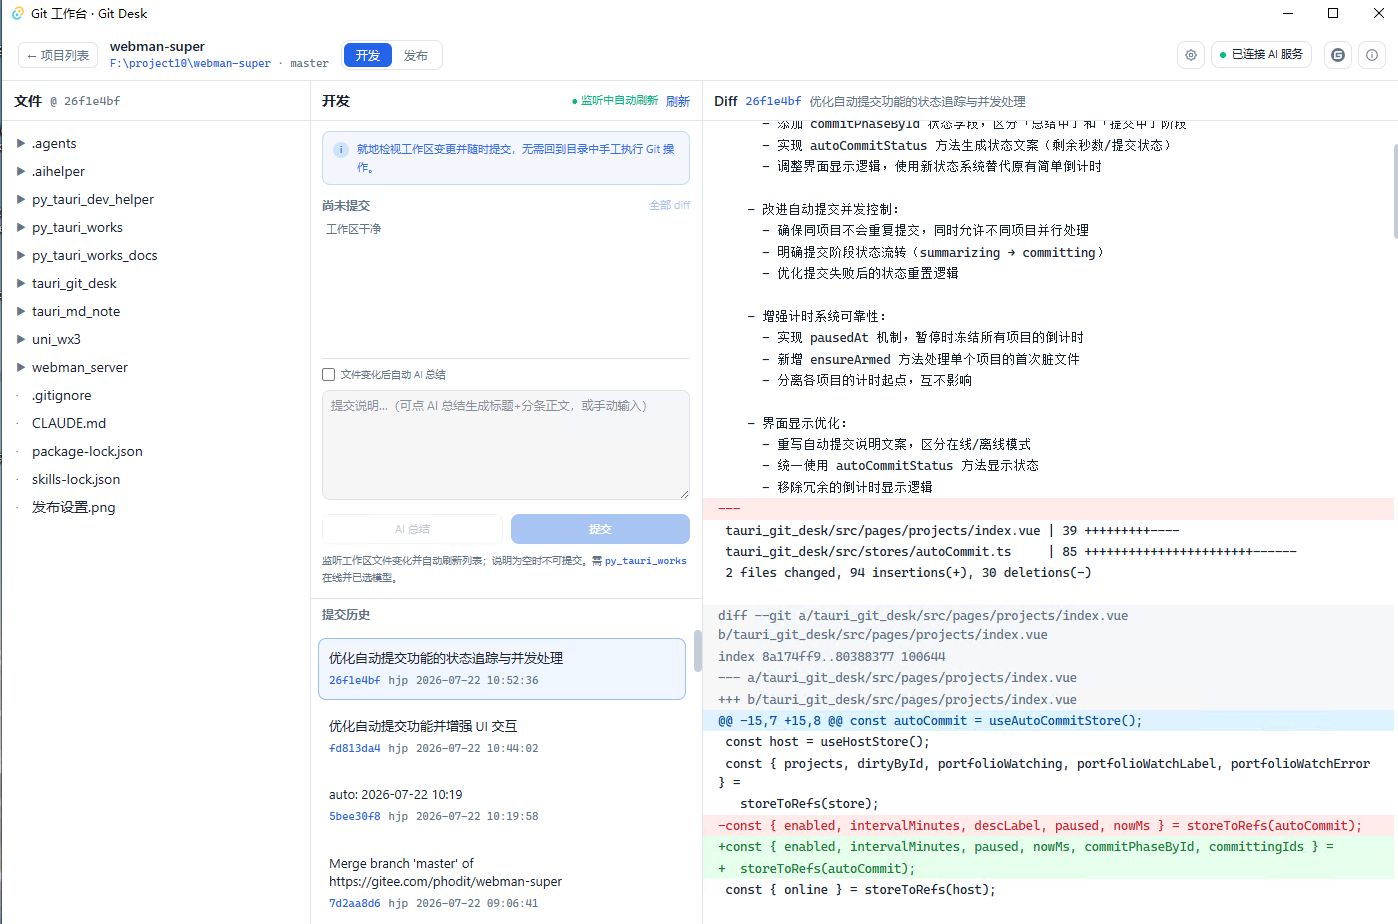
Task: Click the stat line for projects/index.vue
Action: 952,530
